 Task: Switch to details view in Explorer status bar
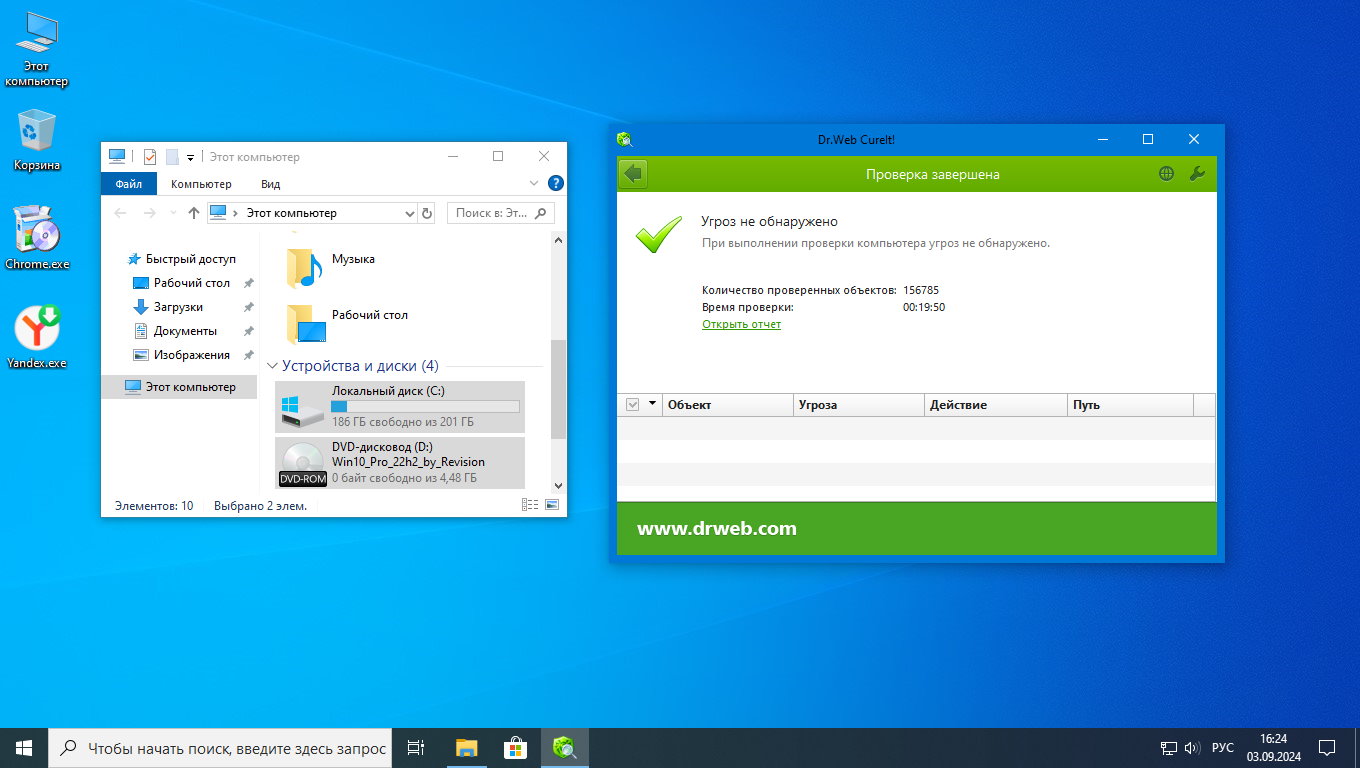coord(530,506)
